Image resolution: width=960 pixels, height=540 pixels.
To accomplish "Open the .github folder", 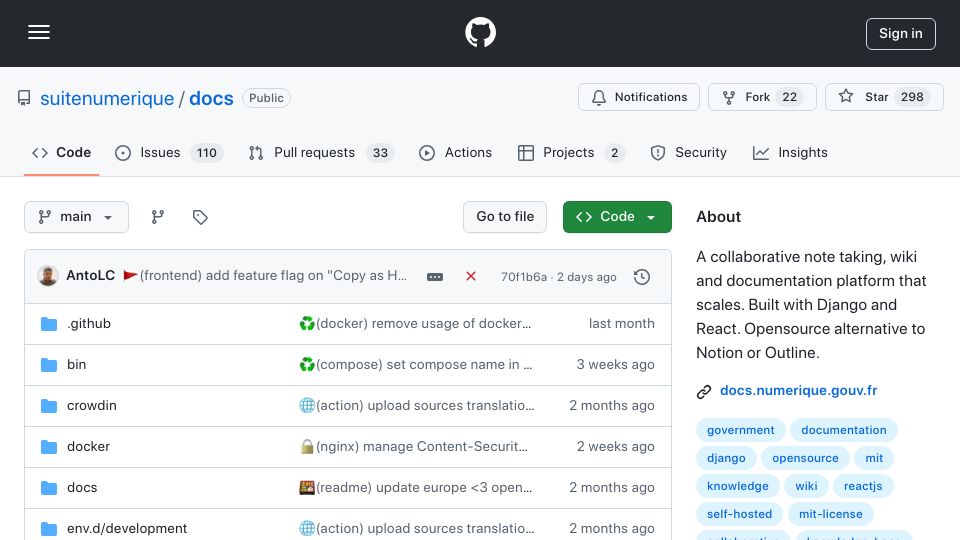I will (89, 323).
